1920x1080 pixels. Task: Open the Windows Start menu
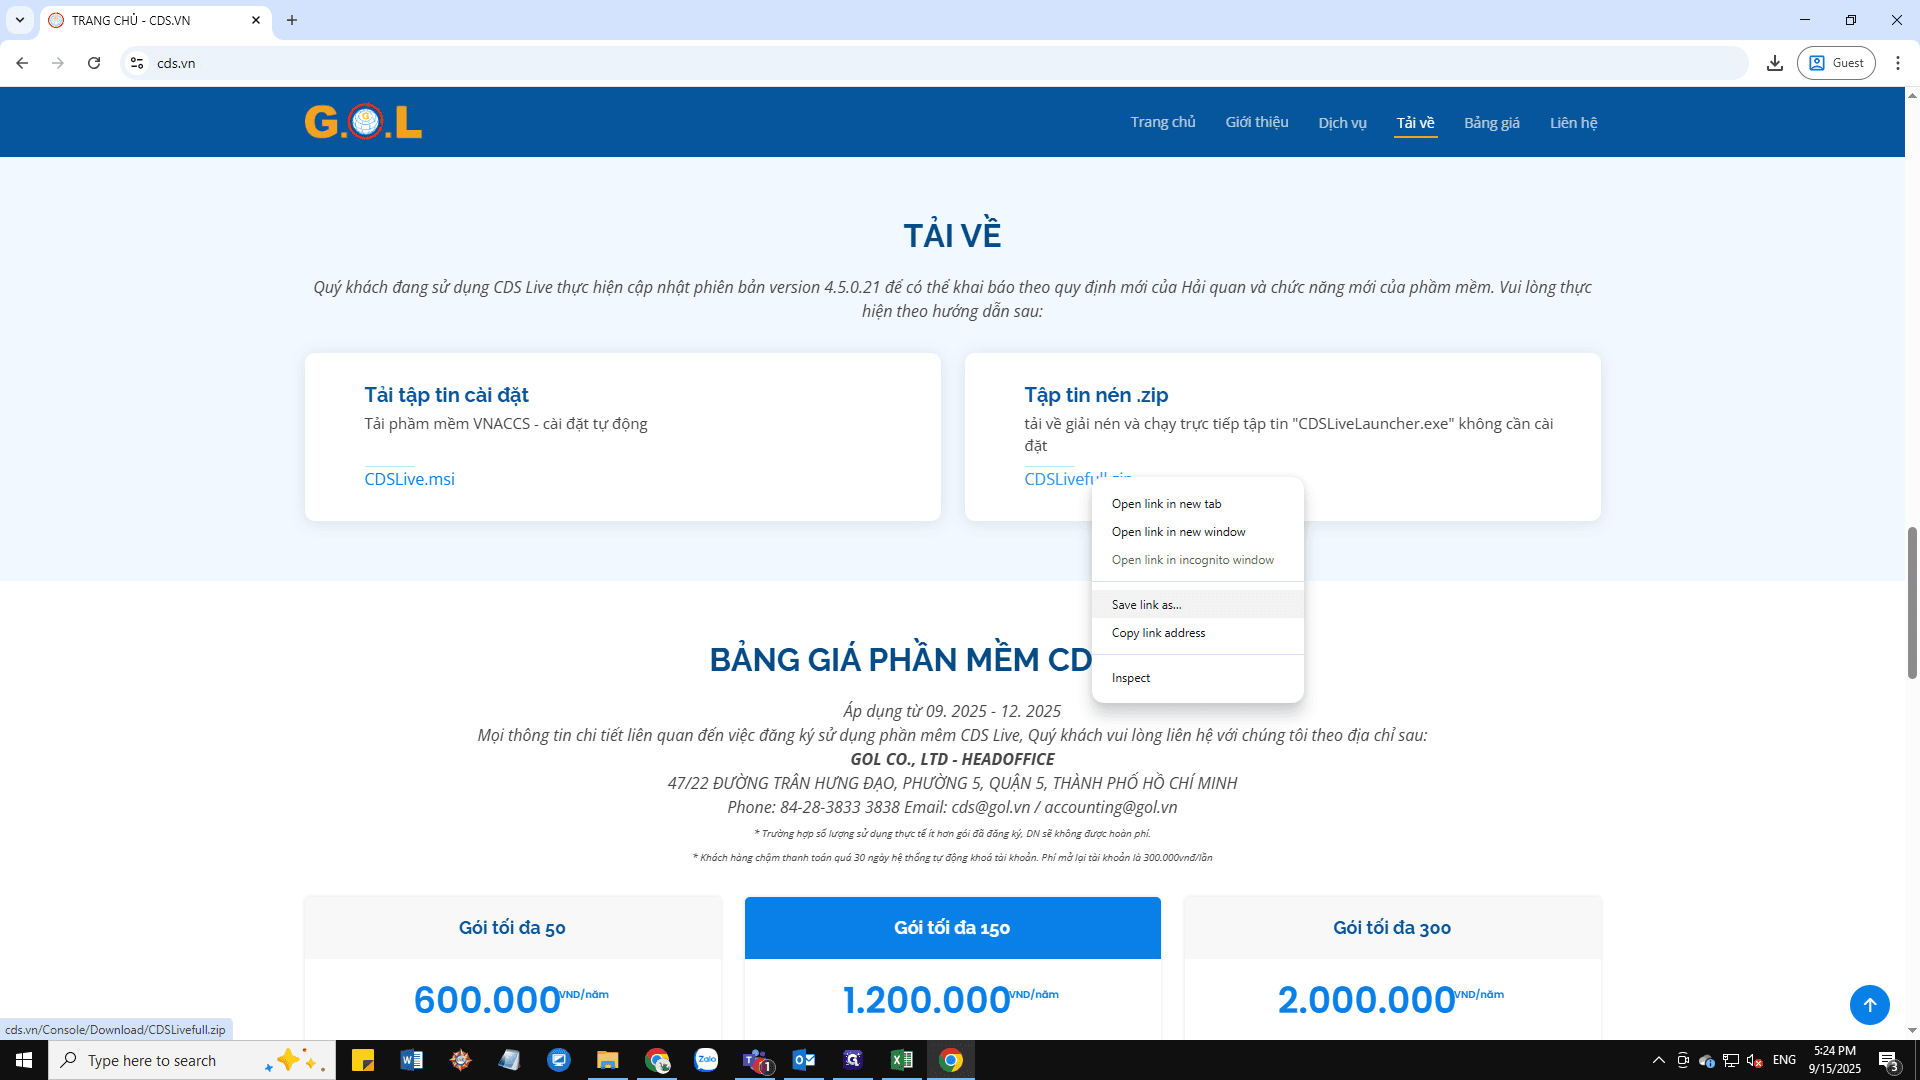[x=24, y=1060]
